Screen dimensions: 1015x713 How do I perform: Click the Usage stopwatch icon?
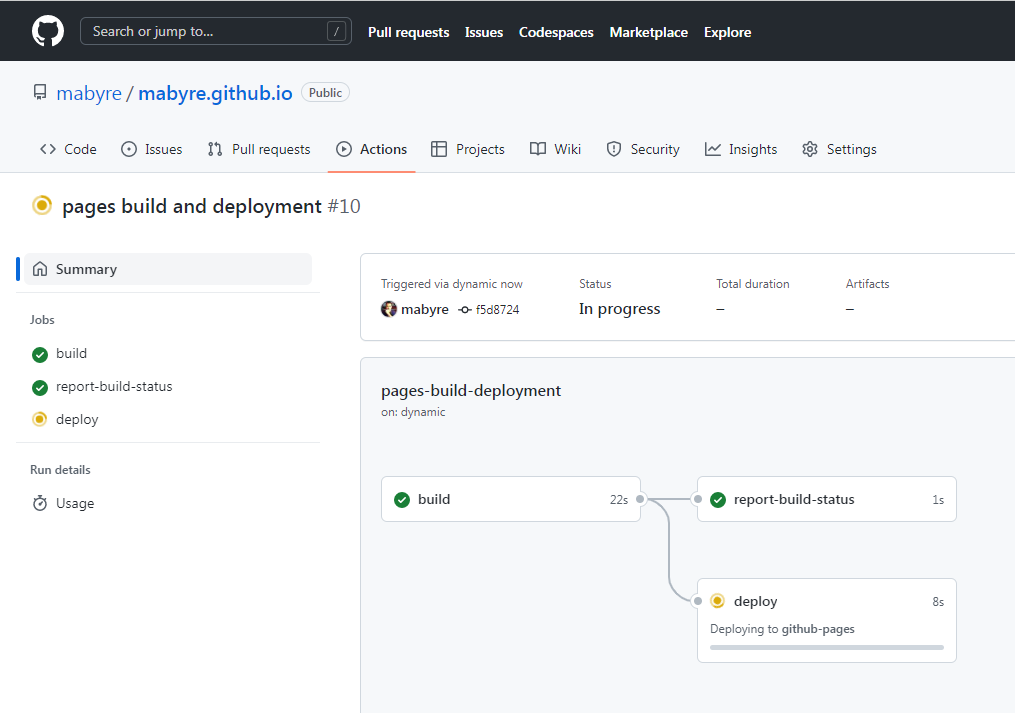pyautogui.click(x=39, y=503)
